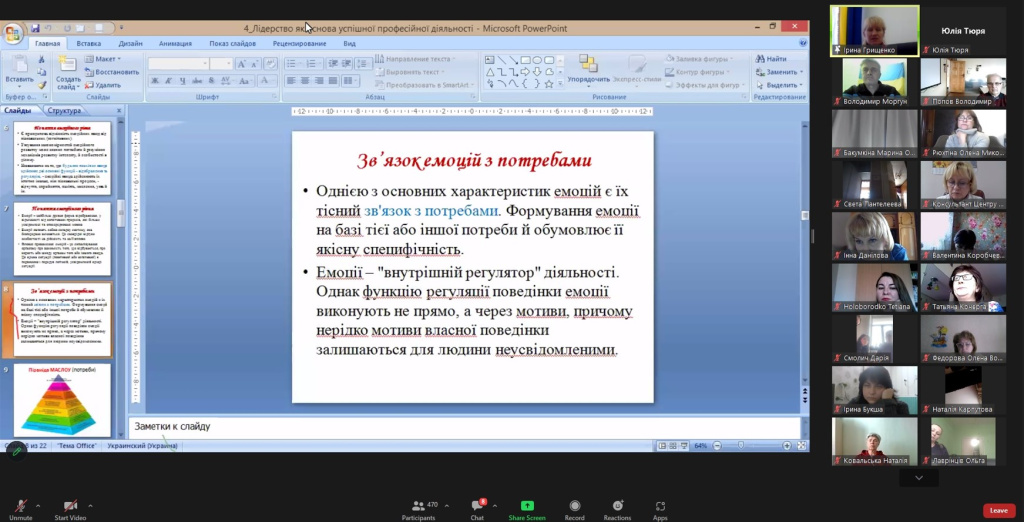The image size is (1024, 522).
Task: Expand the full shapes gallery
Action: tap(560, 84)
